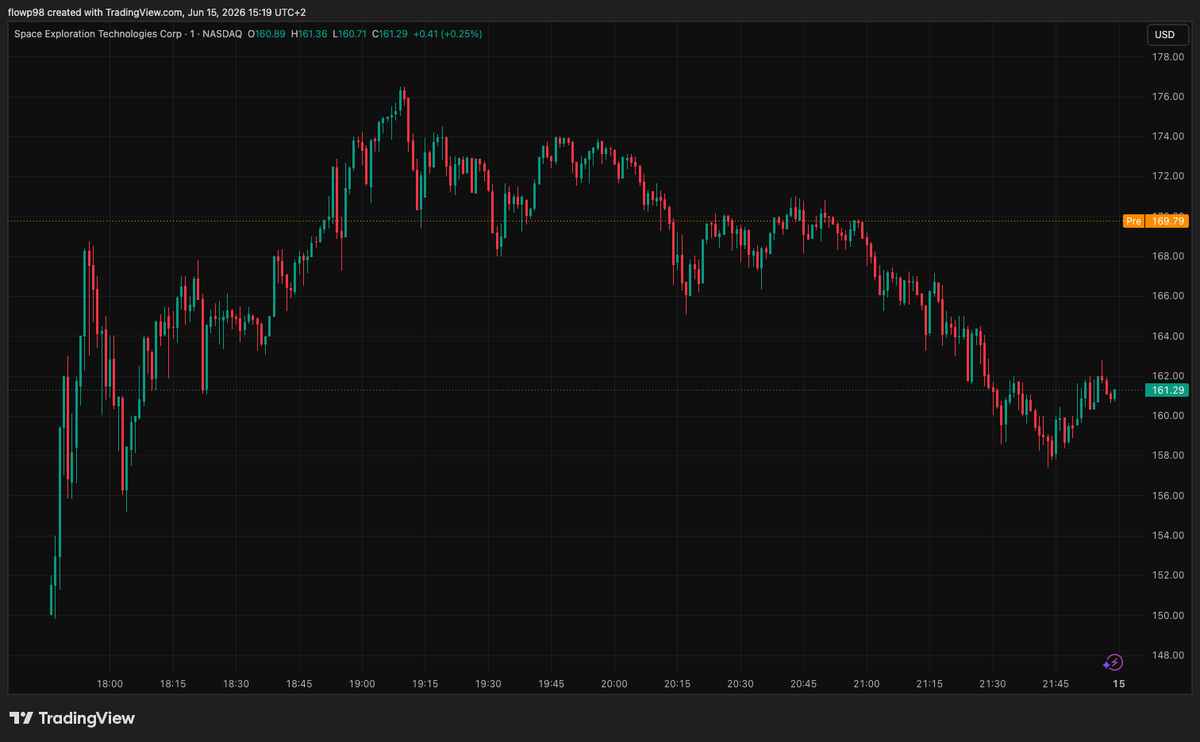The image size is (1200, 742).
Task: Click the 156.00 price axis label
Action: click(x=1168, y=496)
